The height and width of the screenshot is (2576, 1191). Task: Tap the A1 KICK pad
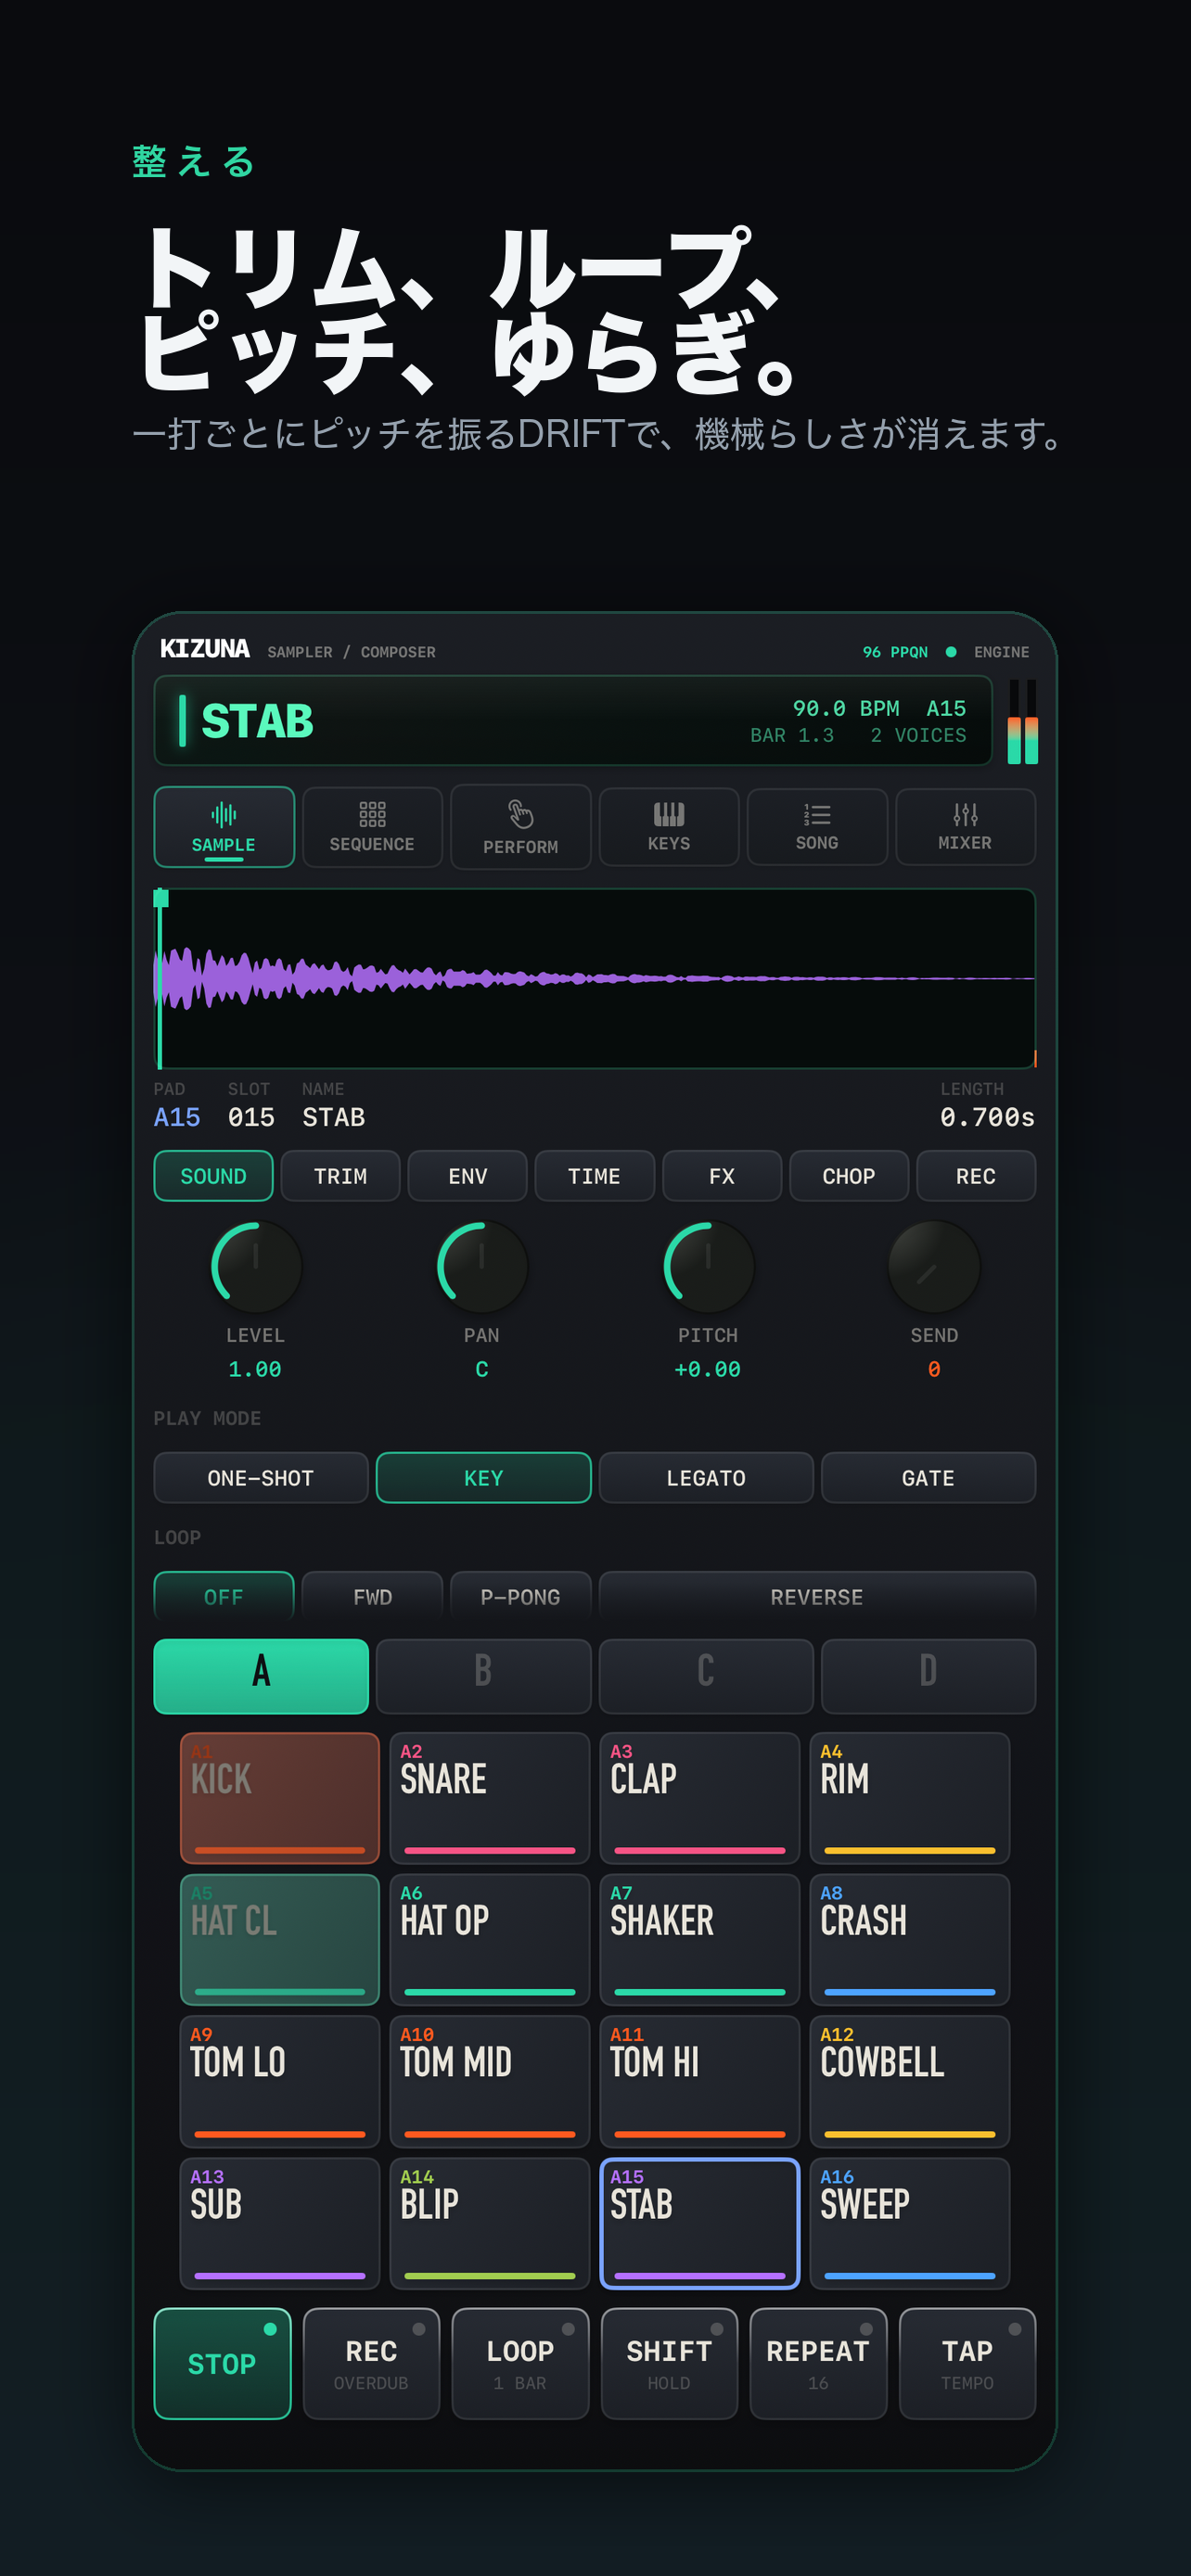pos(280,1797)
